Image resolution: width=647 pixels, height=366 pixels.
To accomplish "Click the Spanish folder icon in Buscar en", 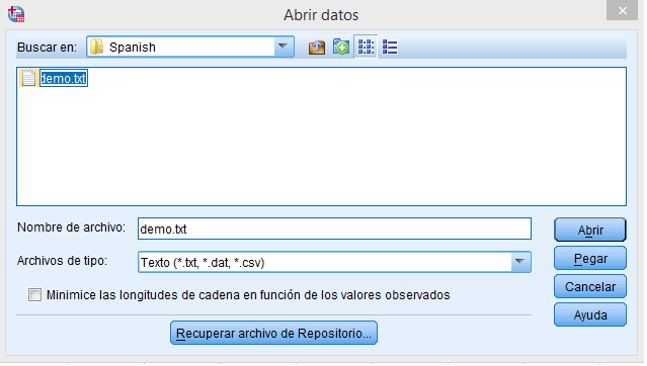I will coord(97,47).
